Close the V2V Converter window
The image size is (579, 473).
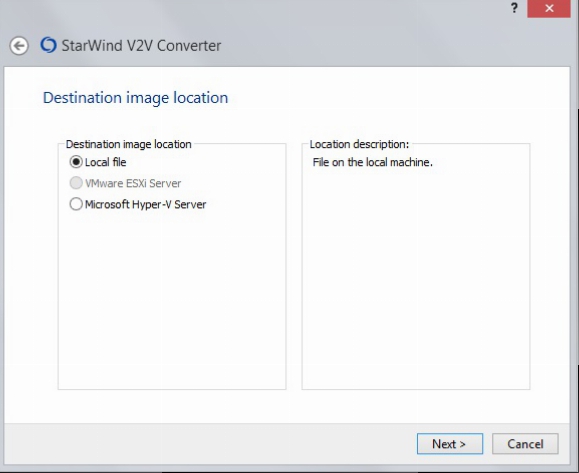pos(549,8)
